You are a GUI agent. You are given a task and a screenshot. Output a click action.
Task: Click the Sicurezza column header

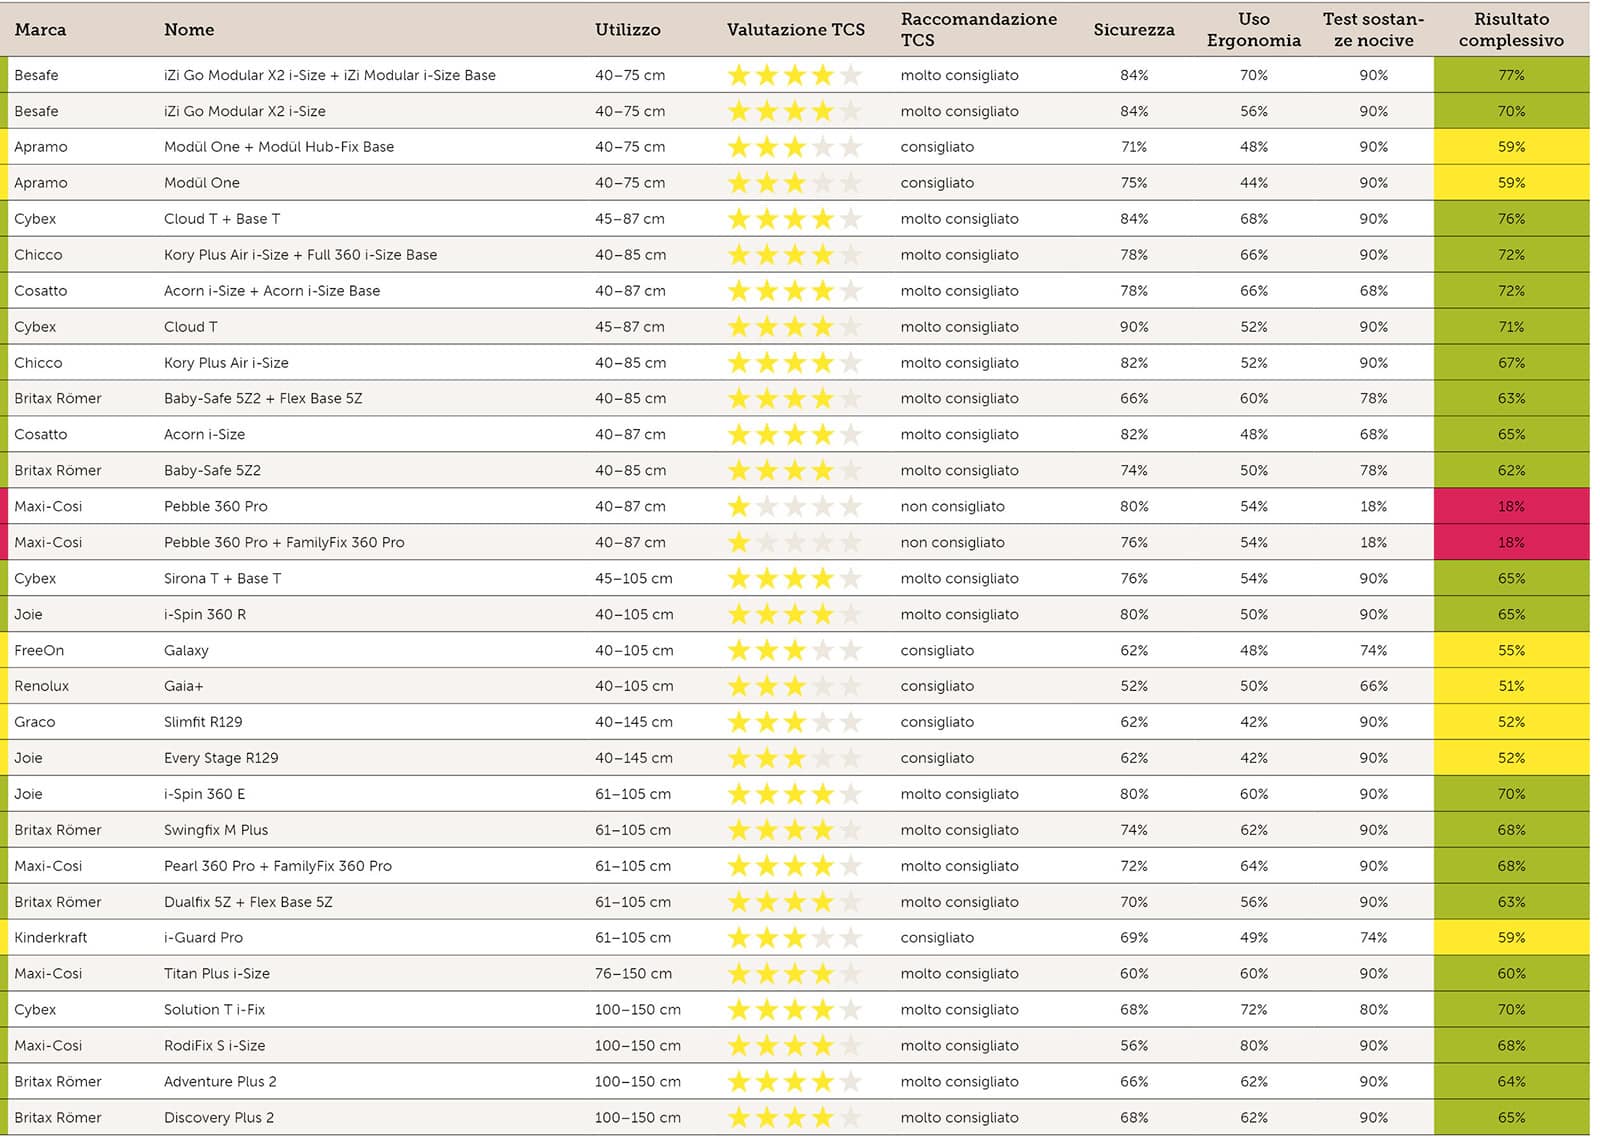pyautogui.click(x=1134, y=30)
